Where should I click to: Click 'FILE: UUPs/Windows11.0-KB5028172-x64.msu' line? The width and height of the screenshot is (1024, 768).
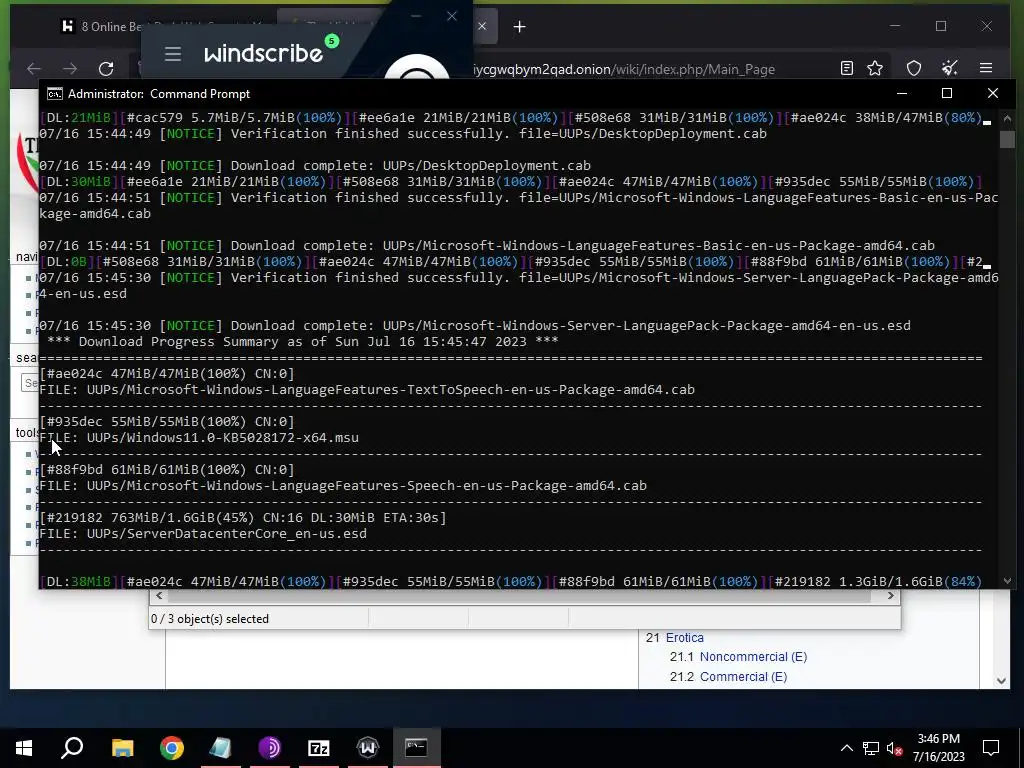199,438
